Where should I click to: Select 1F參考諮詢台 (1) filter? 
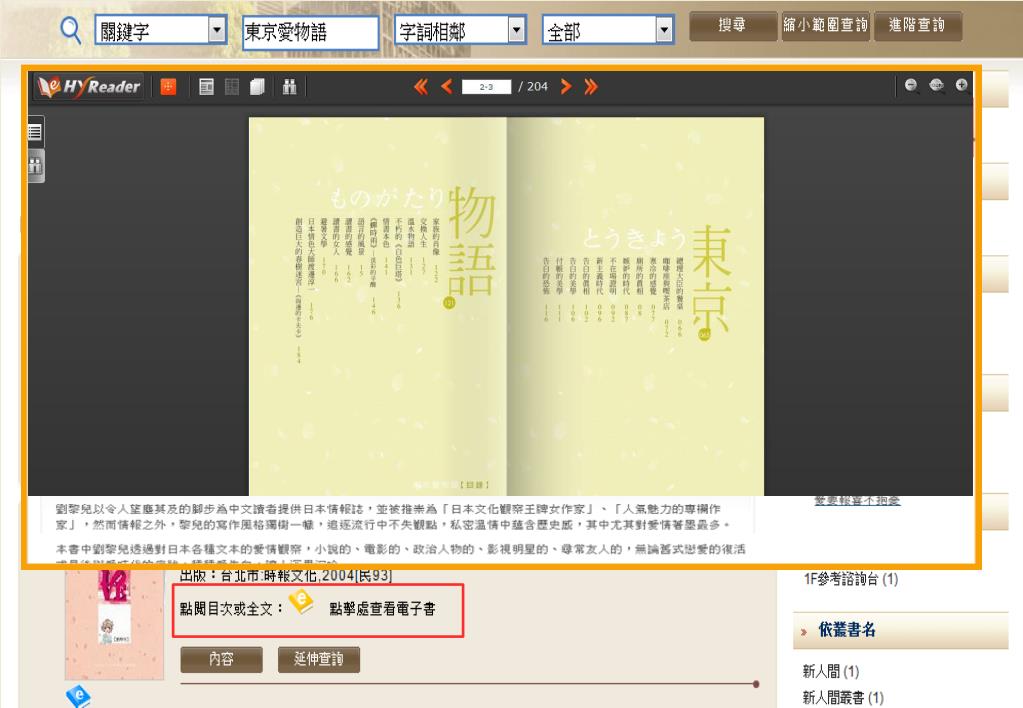coord(851,579)
